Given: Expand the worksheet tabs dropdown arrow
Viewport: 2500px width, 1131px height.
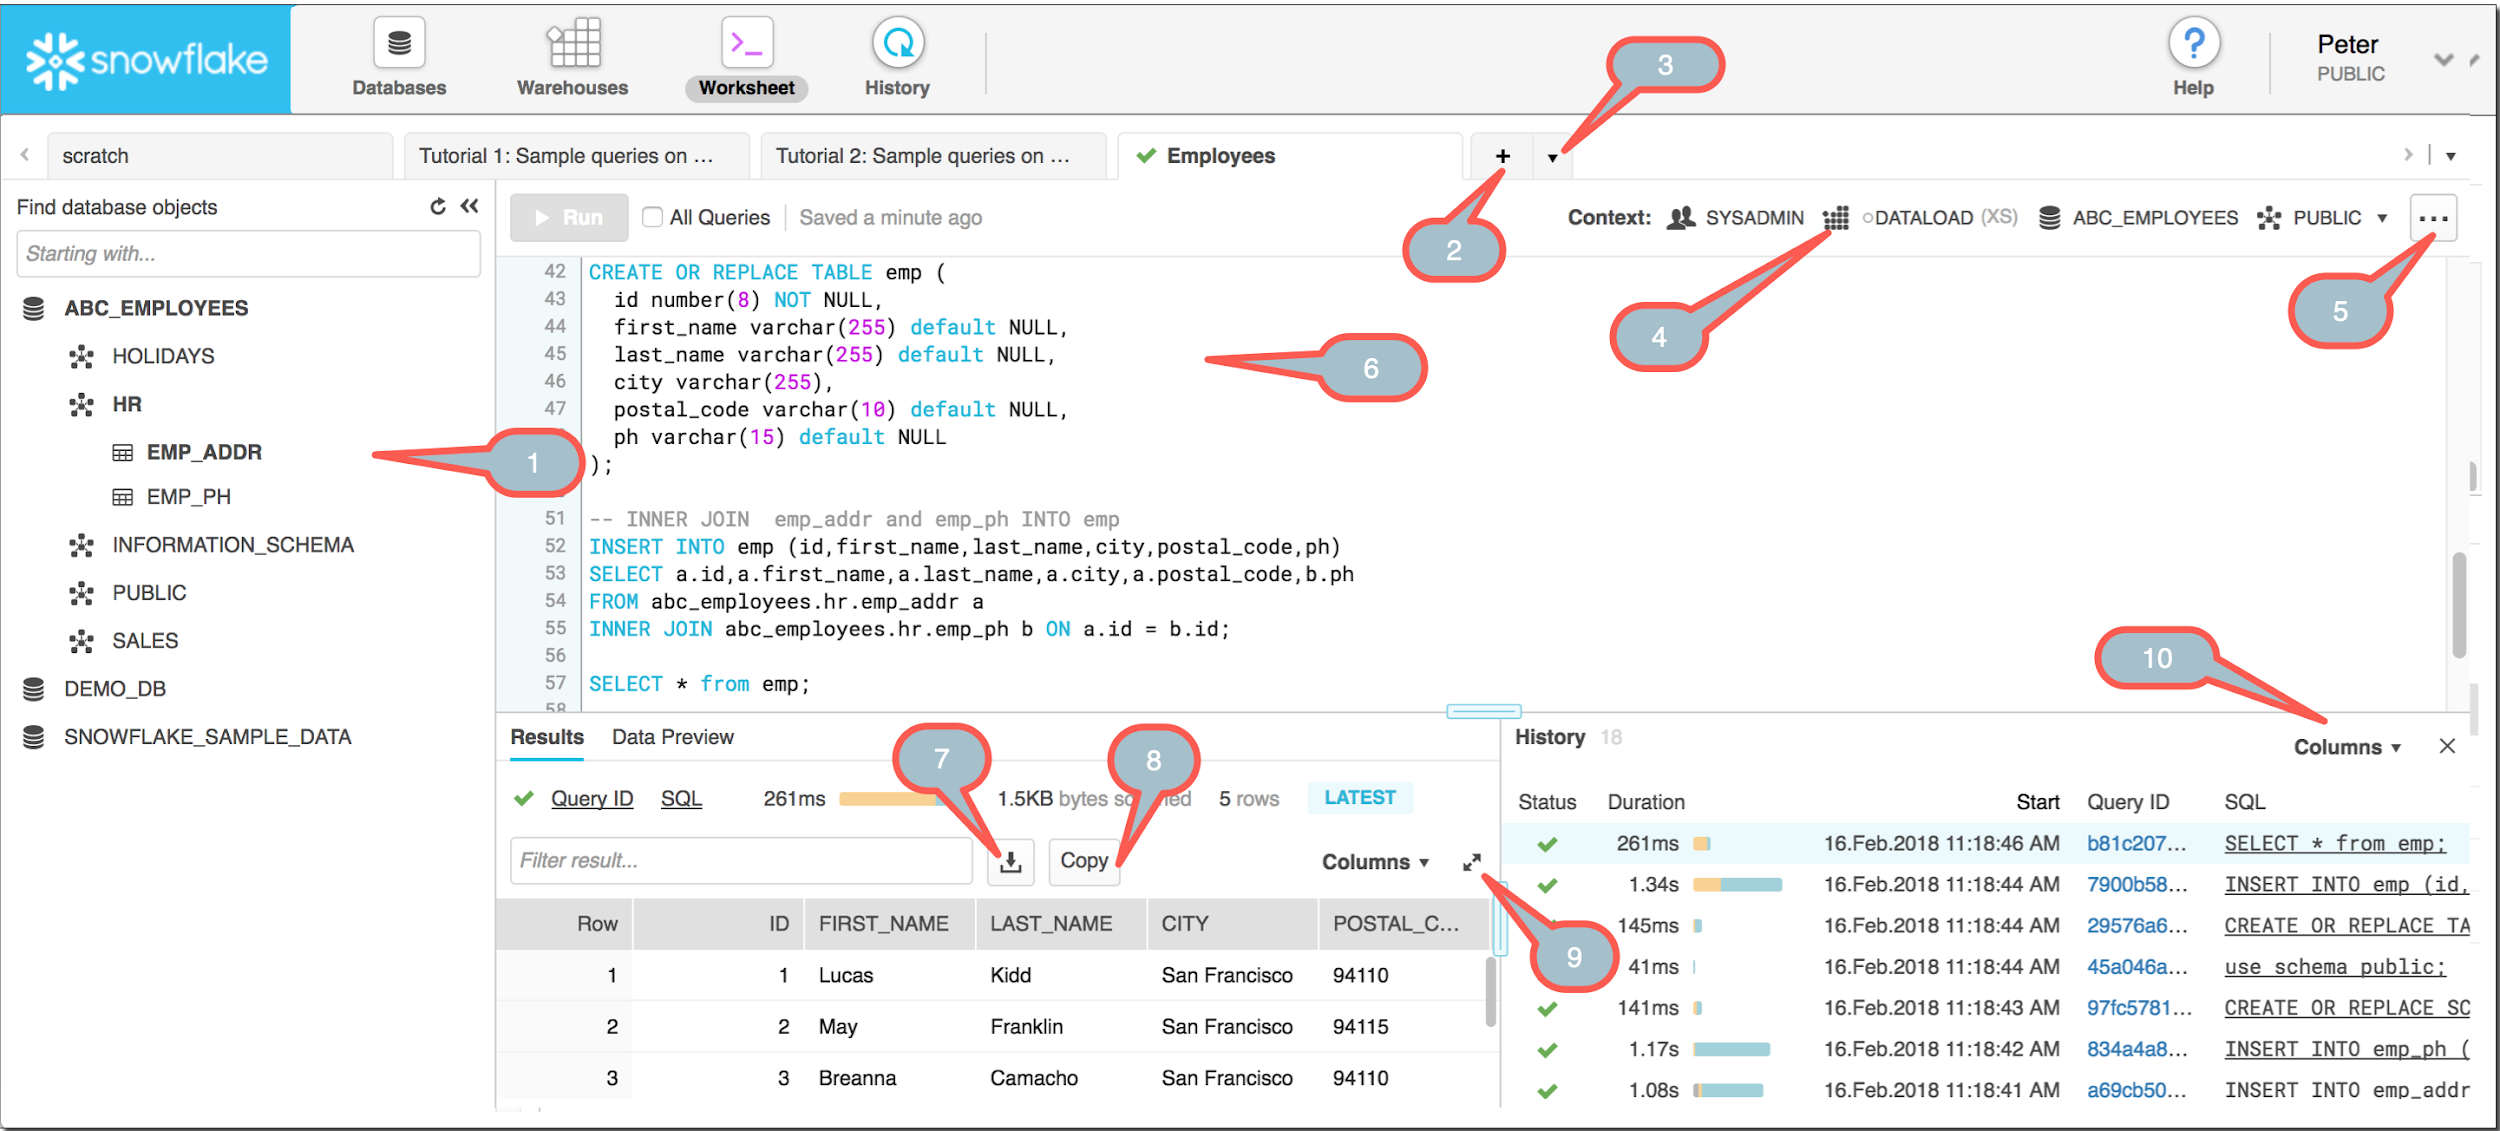Looking at the screenshot, I should (1558, 155).
